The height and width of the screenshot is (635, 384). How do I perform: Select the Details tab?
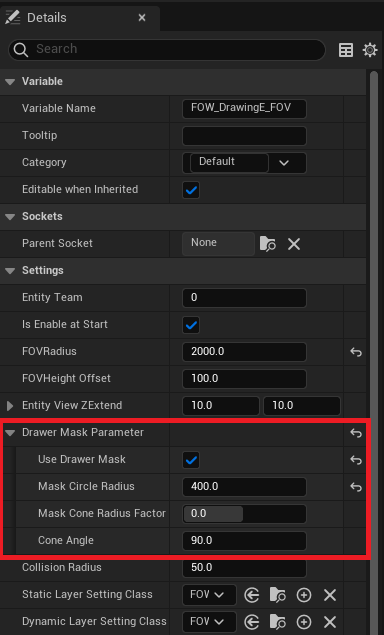click(47, 18)
